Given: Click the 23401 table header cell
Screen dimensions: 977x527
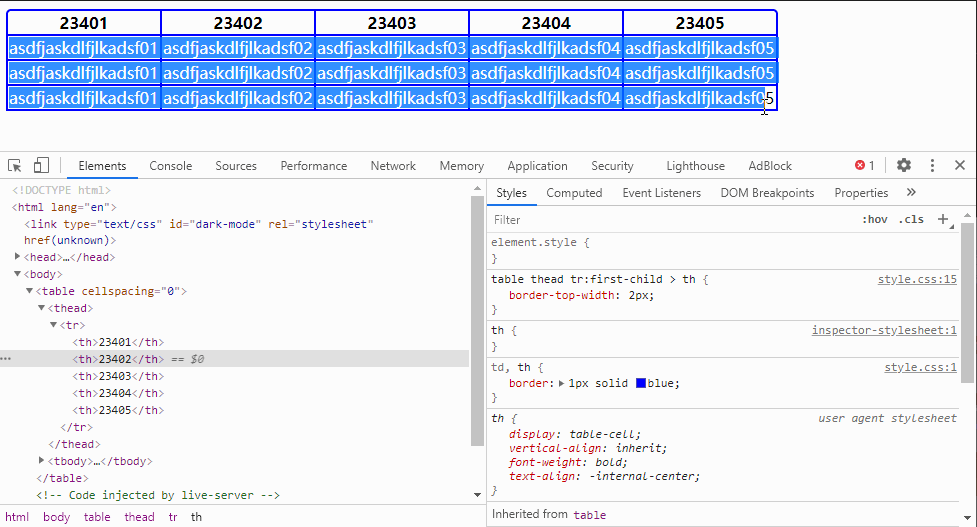Looking at the screenshot, I should 83,23.
